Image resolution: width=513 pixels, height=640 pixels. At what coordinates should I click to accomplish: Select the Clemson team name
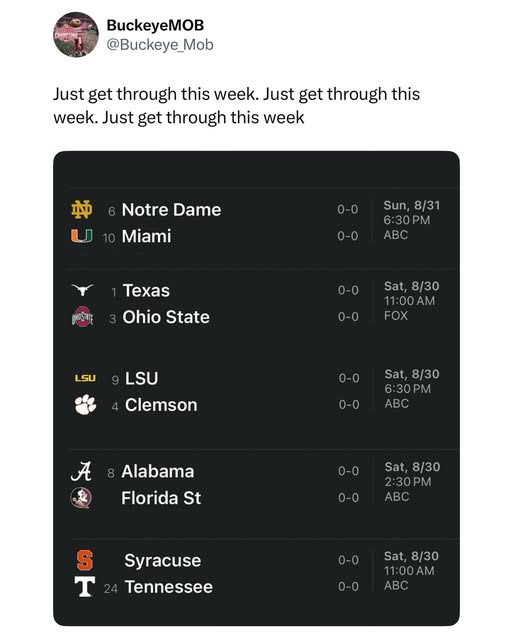(x=161, y=405)
